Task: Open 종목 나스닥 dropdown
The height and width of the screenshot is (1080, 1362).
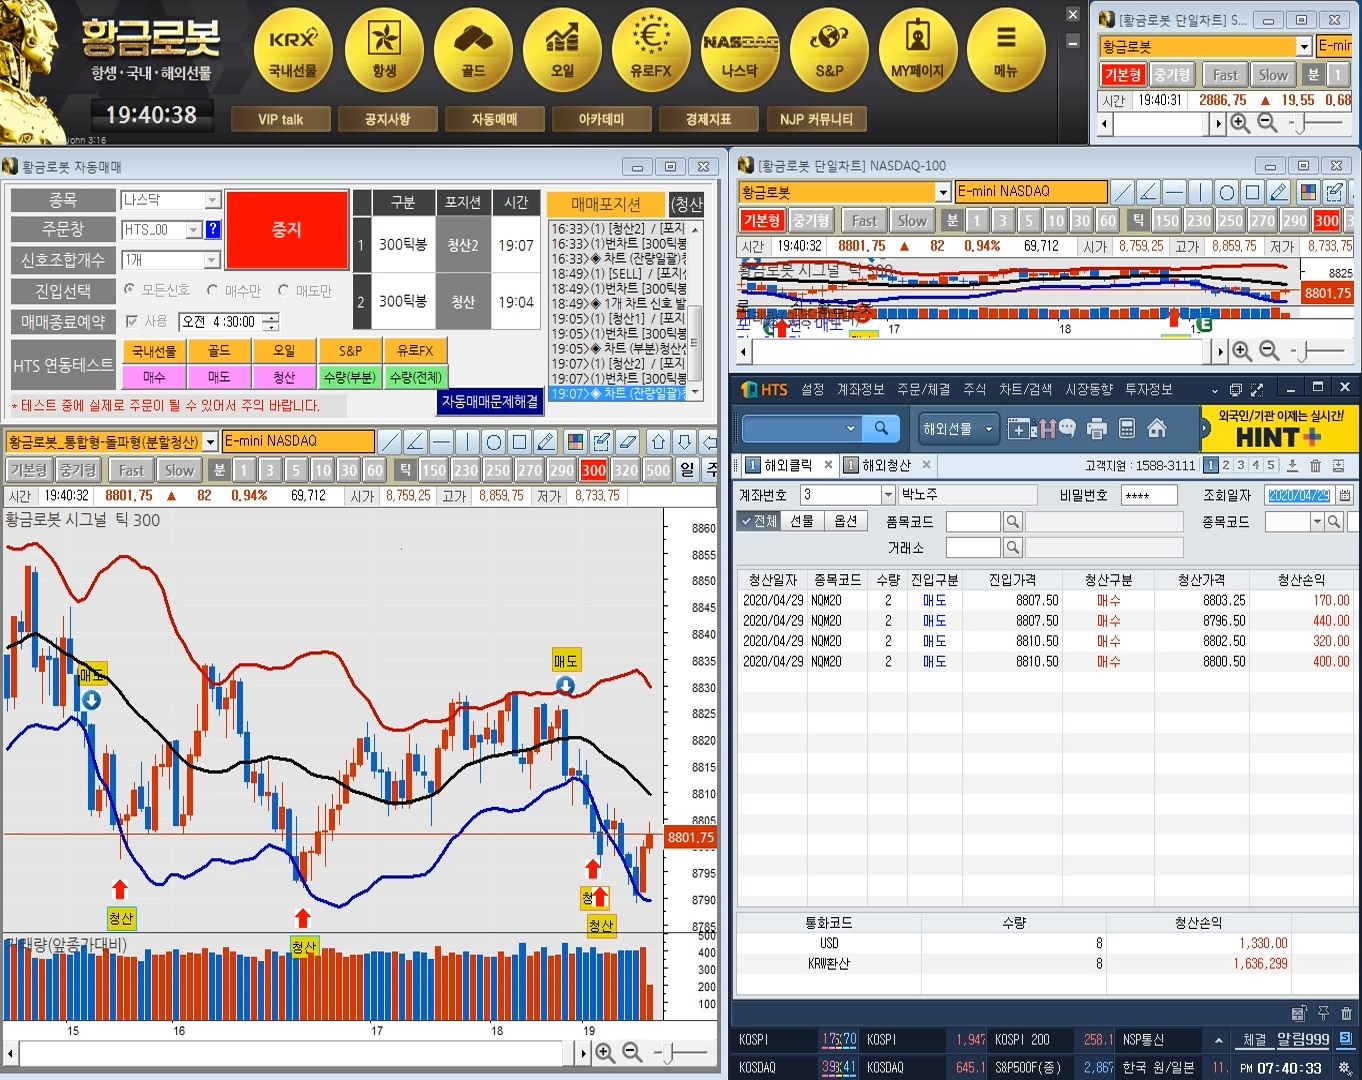Action: click(212, 200)
